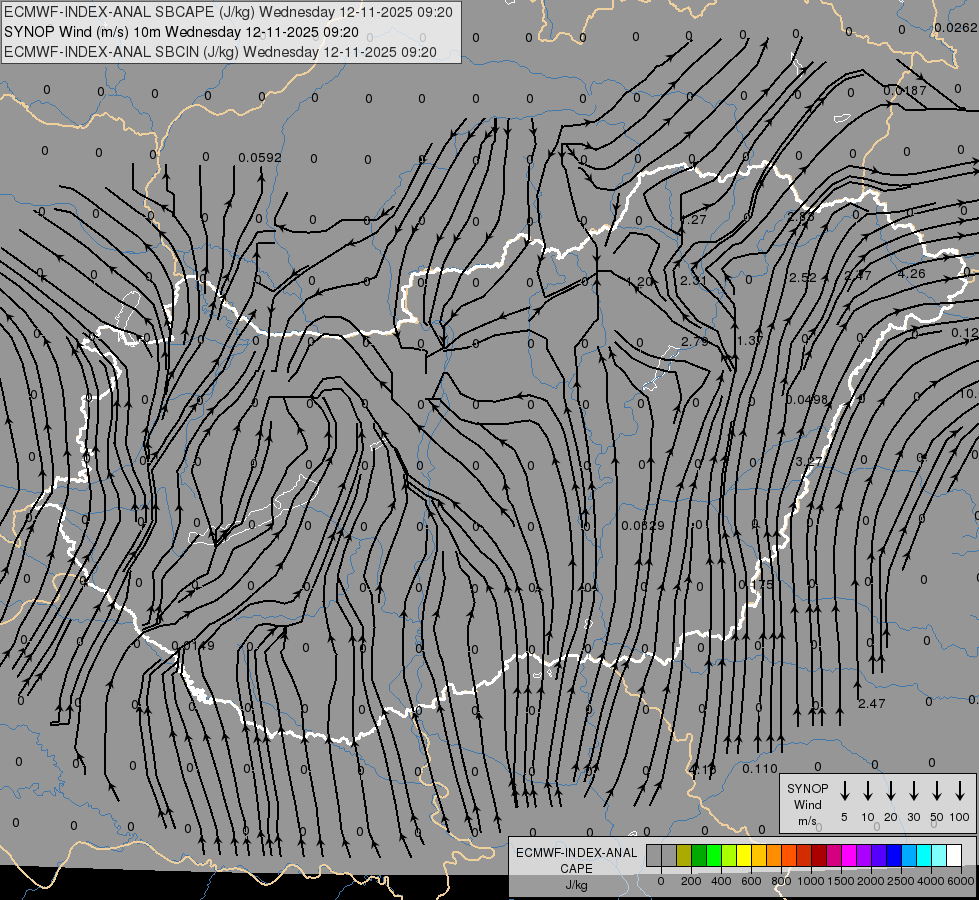Click the wind arrow above the 50 label
Screen dimensions: 979x900
937,791
